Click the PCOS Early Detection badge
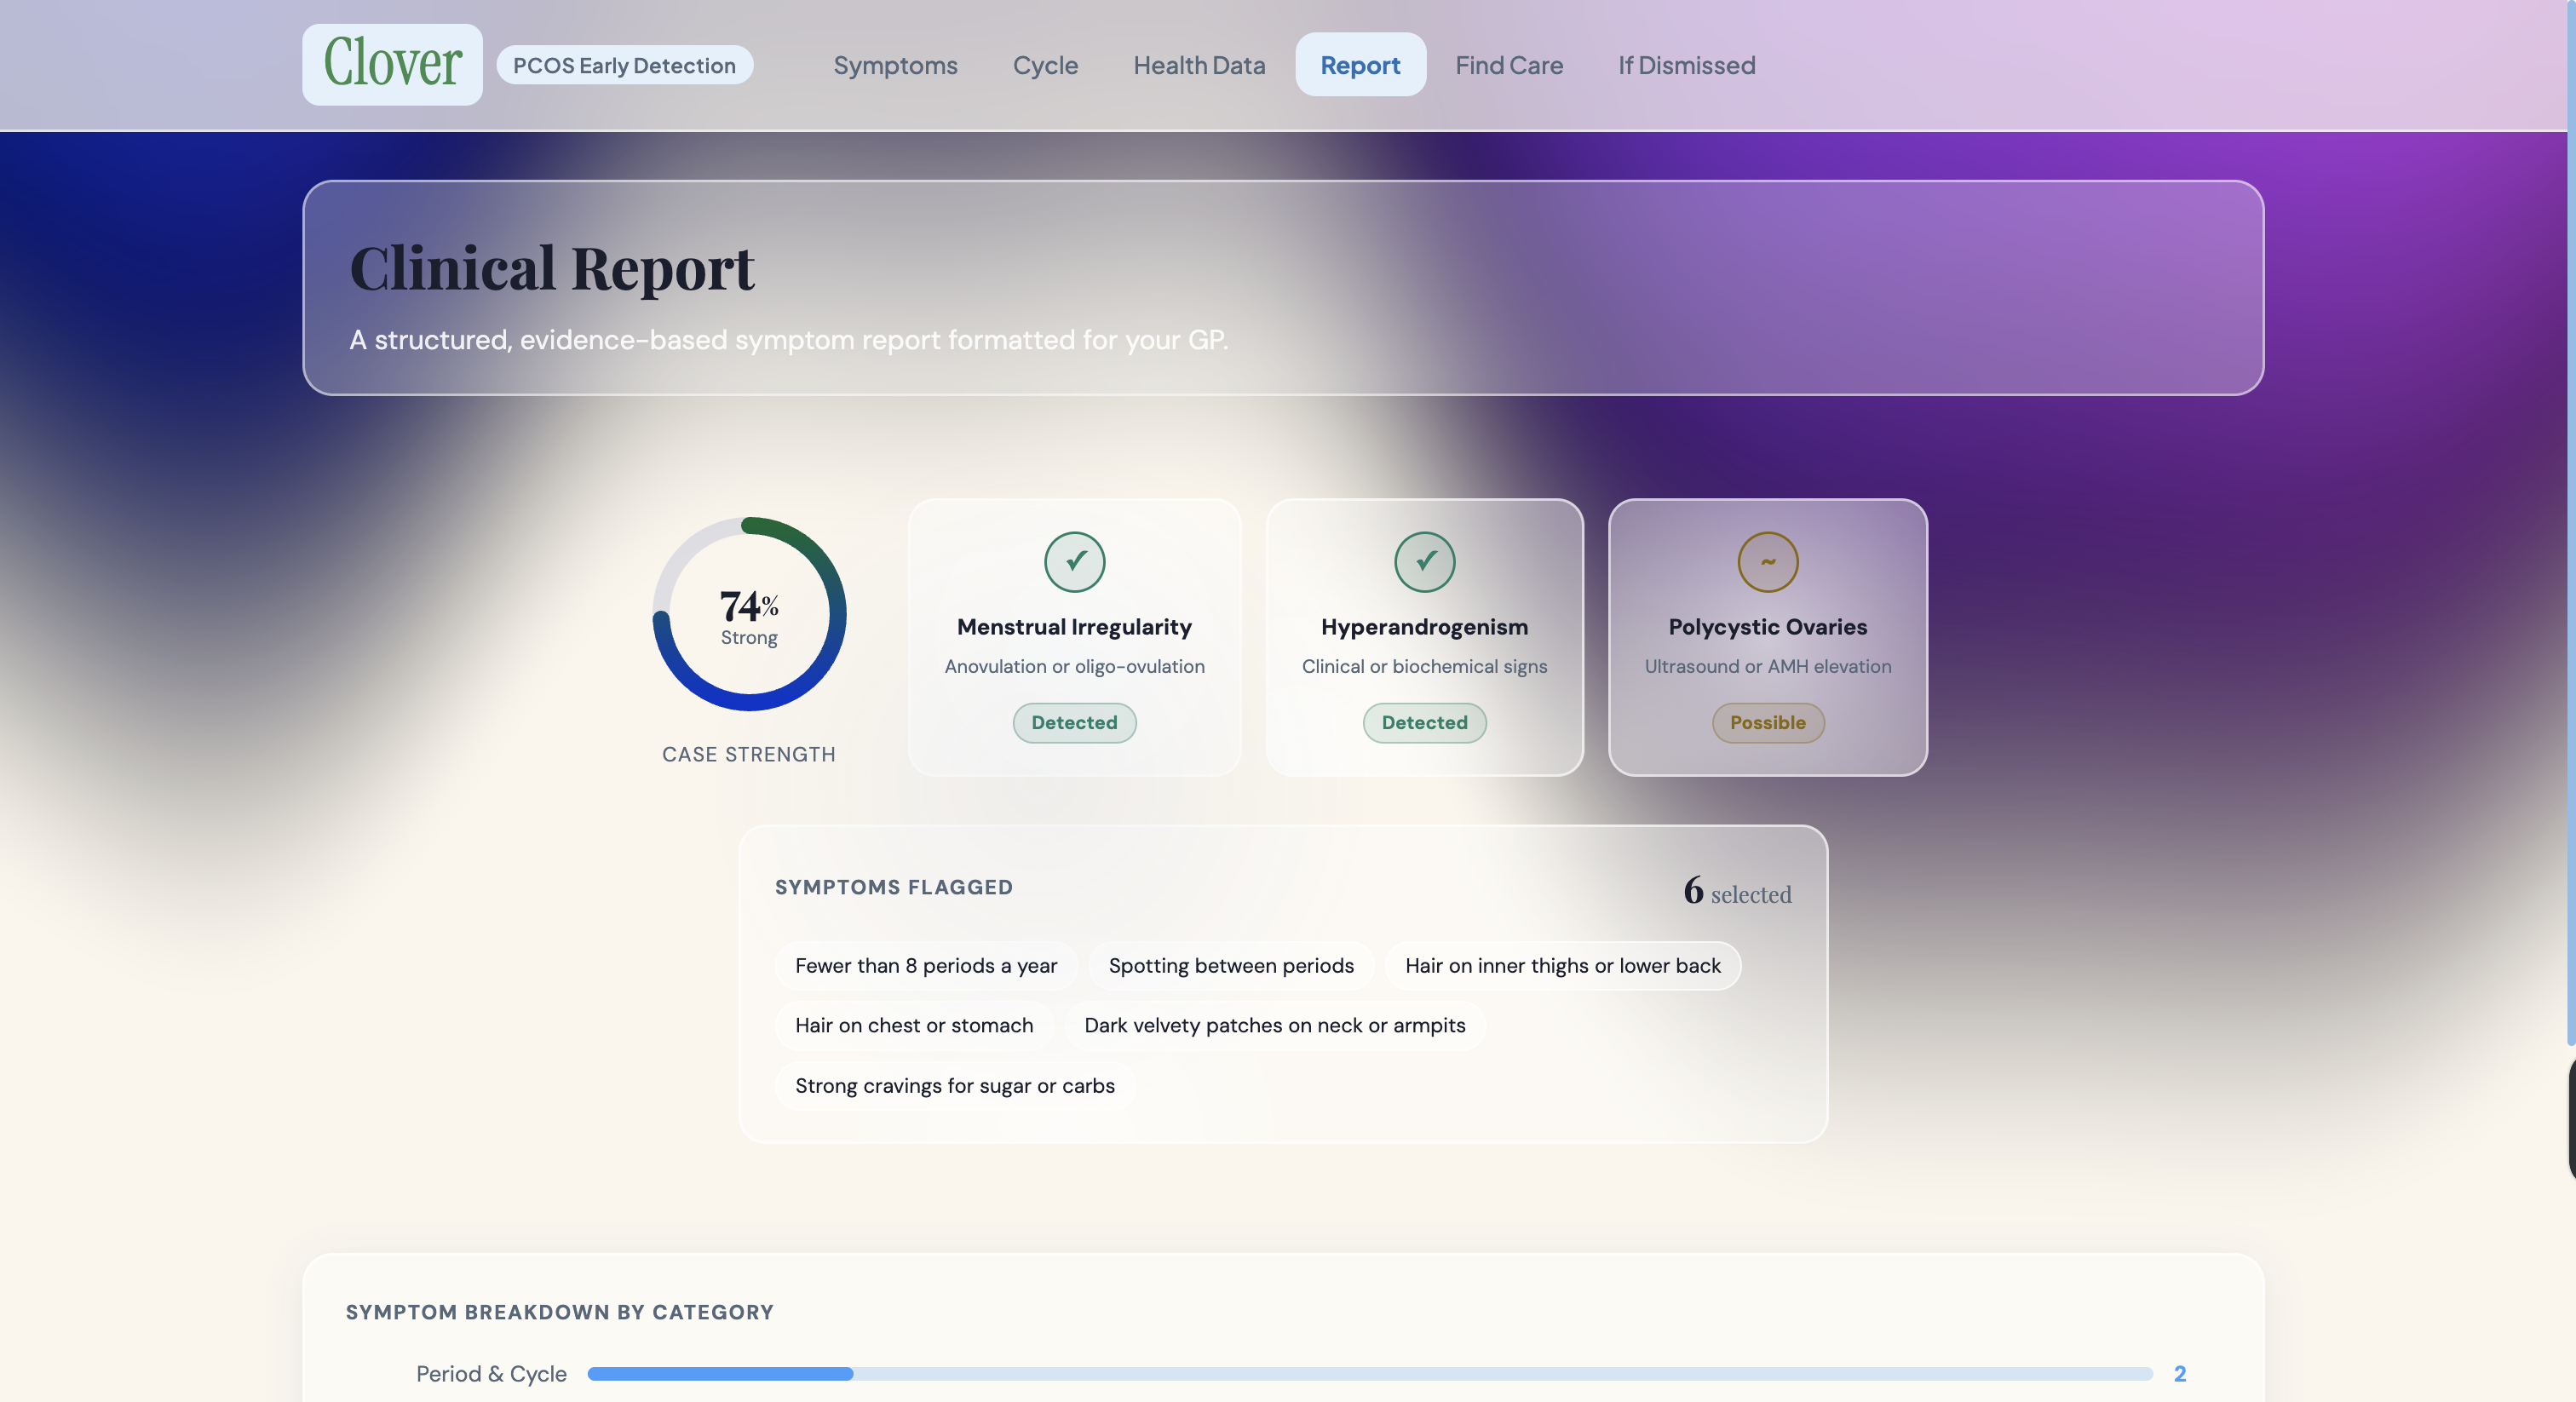Viewport: 2576px width, 1402px height. pyautogui.click(x=624, y=65)
